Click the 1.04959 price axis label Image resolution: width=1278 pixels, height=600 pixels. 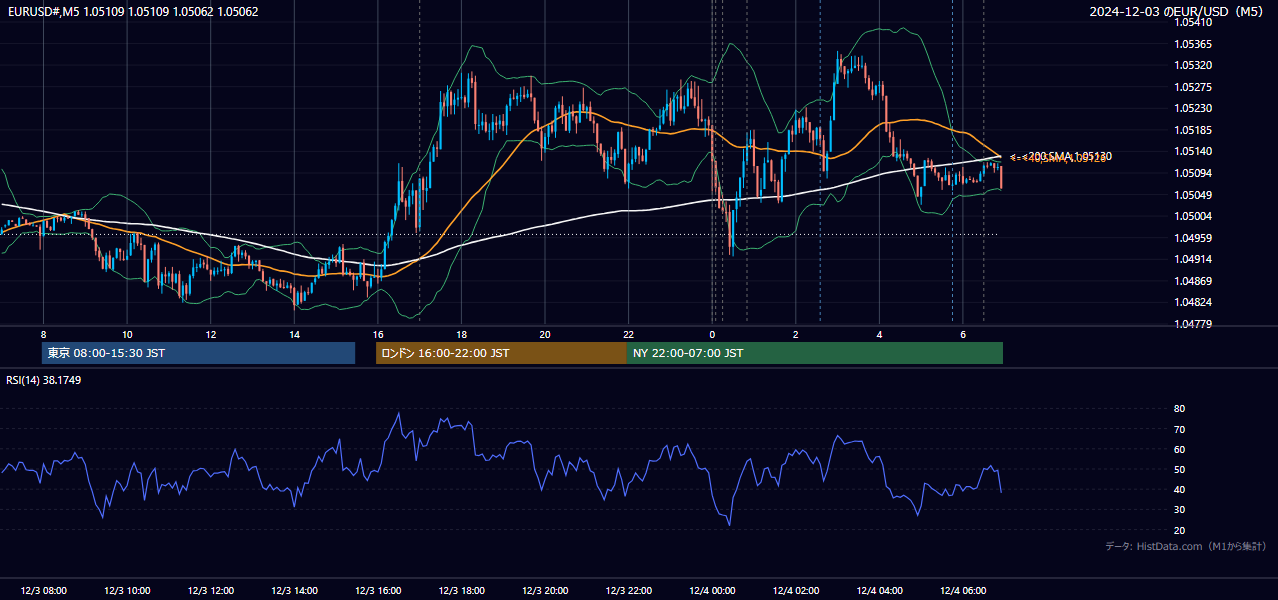[1193, 238]
